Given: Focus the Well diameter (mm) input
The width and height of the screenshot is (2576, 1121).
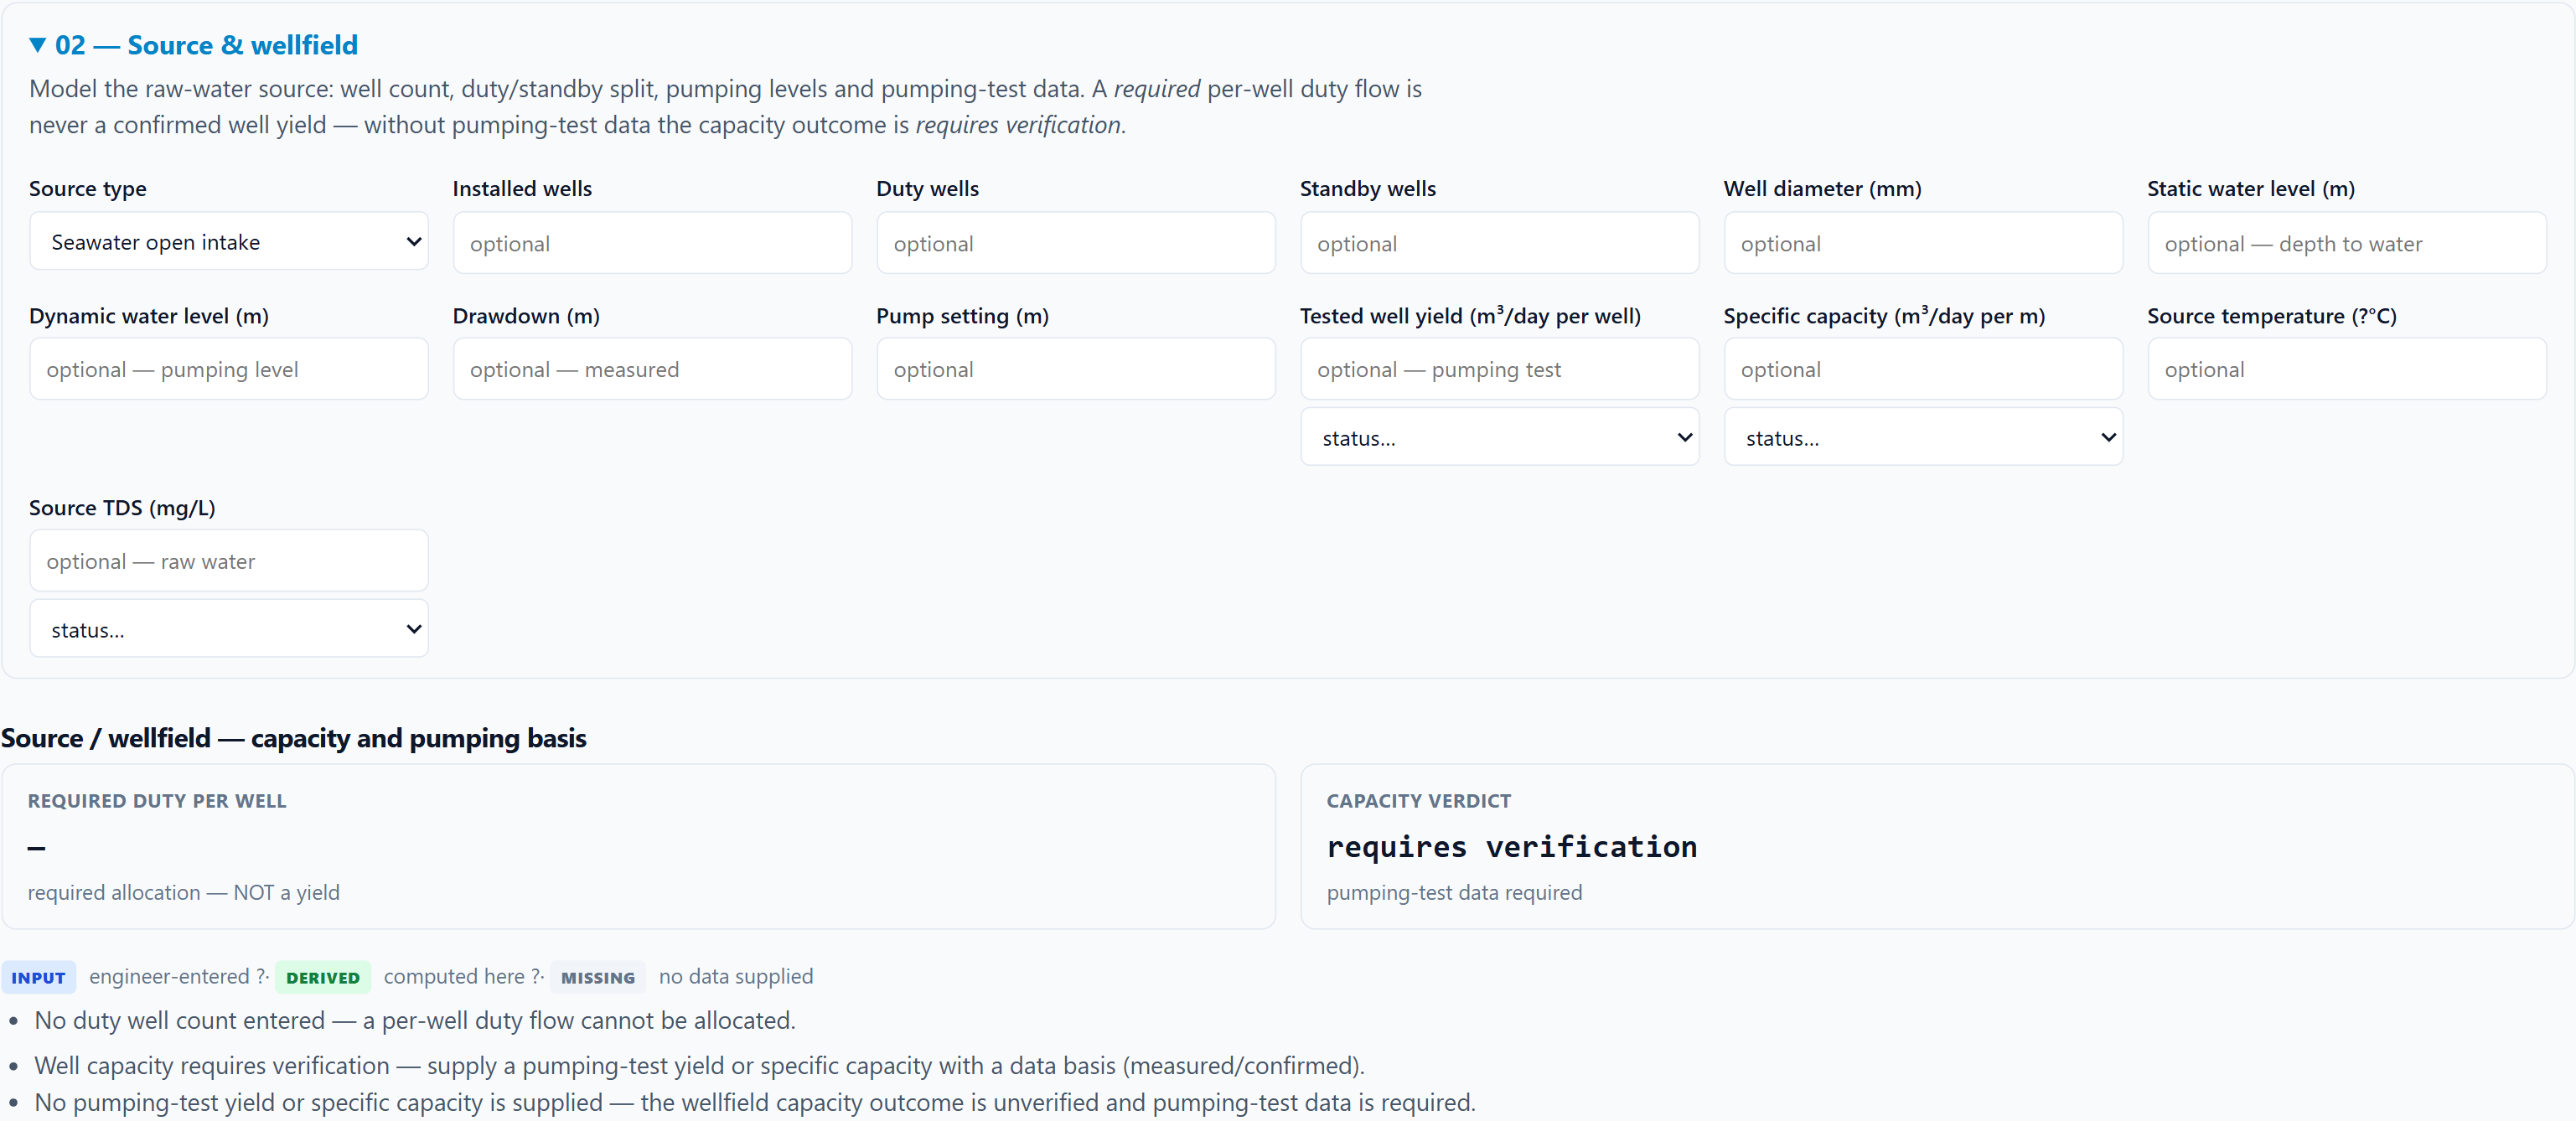Looking at the screenshot, I should coord(1922,243).
